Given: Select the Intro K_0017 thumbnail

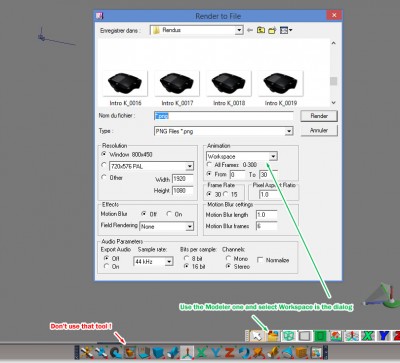Looking at the screenshot, I should pos(177,88).
